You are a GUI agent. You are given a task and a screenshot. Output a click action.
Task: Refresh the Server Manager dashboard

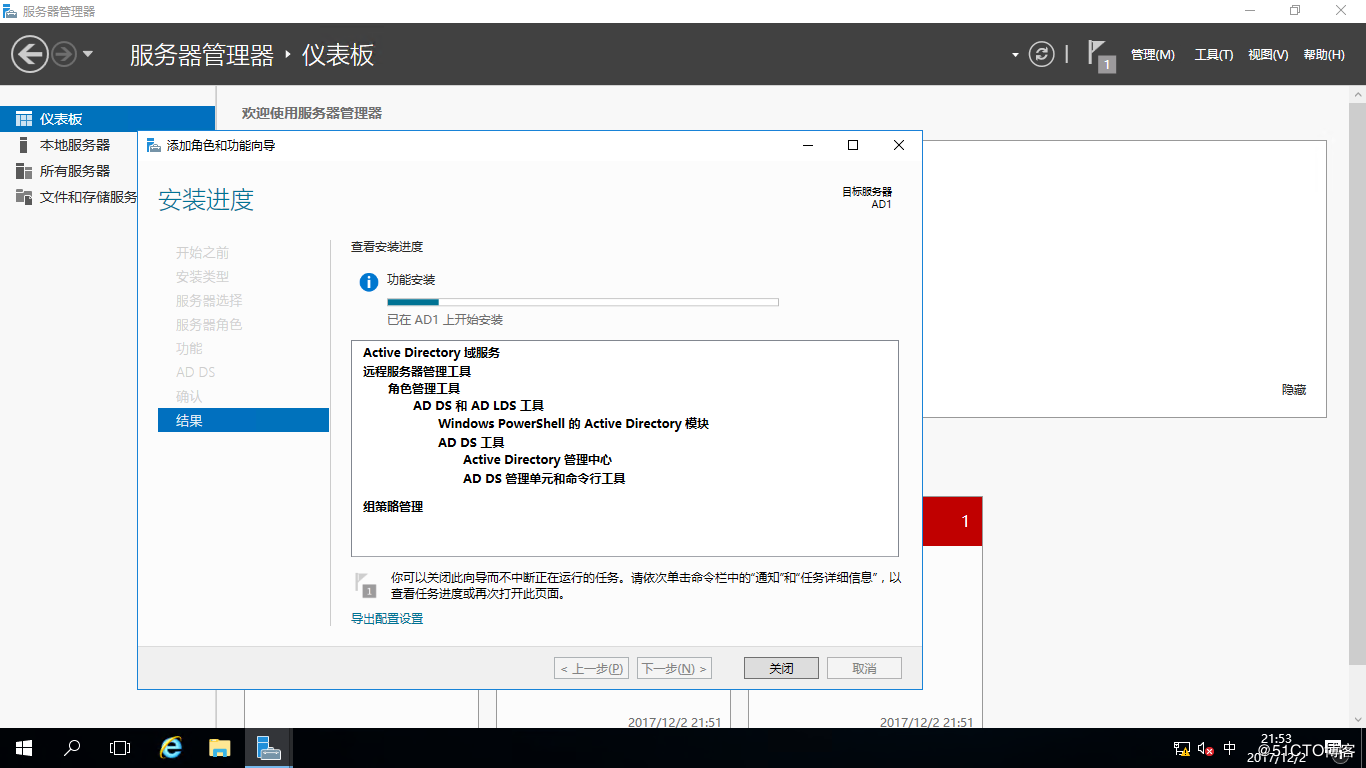[x=1042, y=54]
